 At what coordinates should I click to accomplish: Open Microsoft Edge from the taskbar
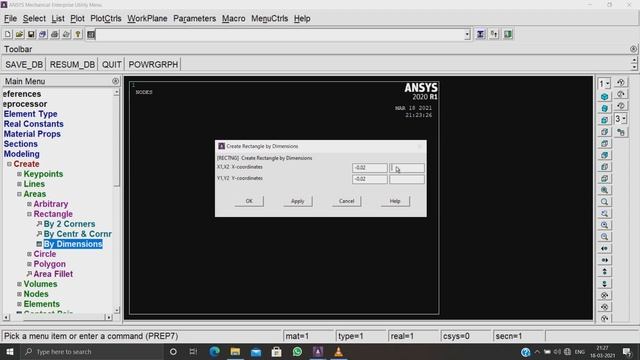coord(214,351)
